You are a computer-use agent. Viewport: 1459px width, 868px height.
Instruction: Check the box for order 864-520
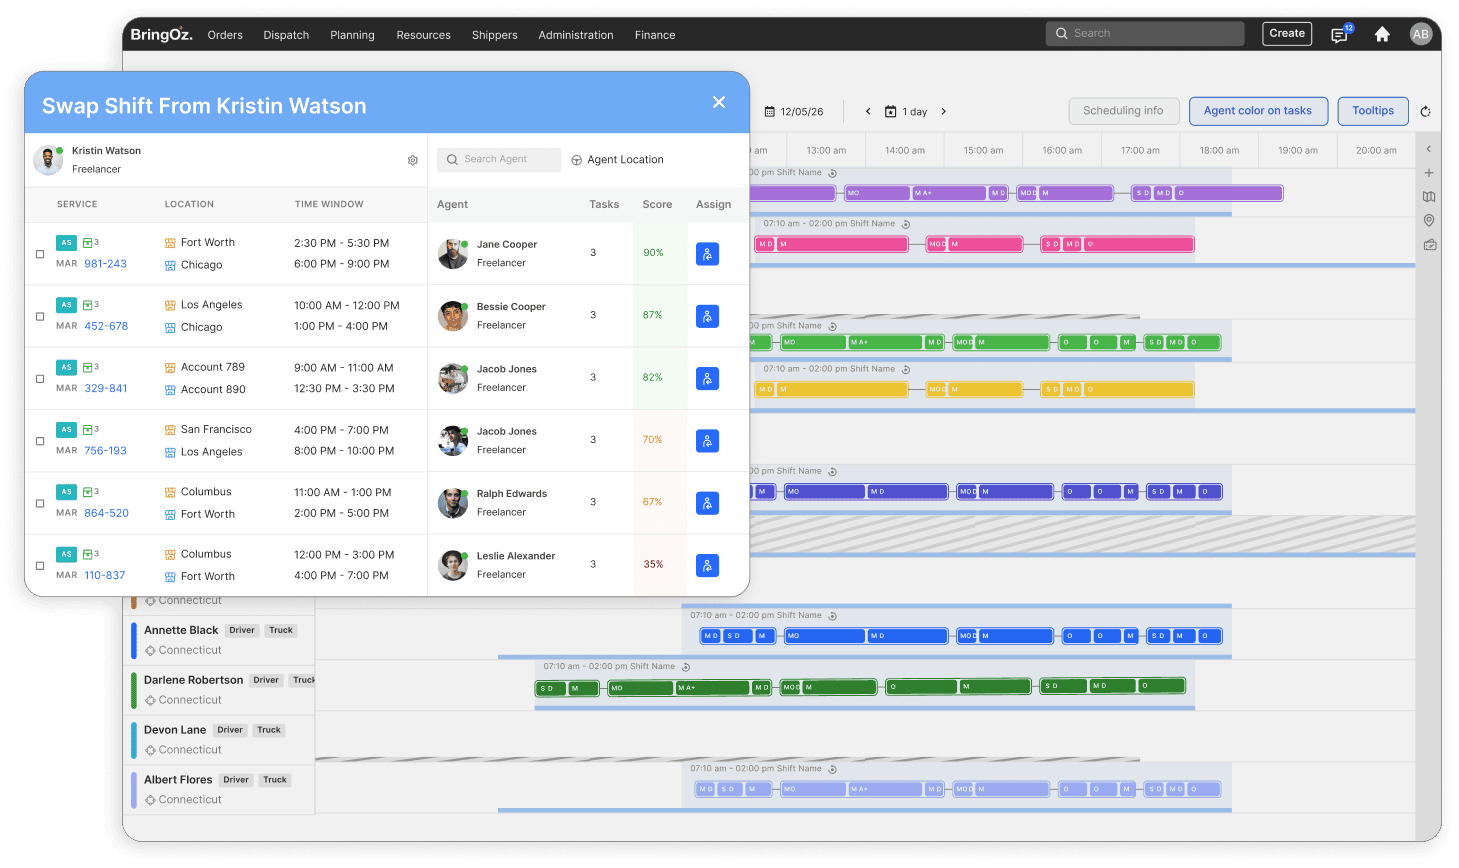click(x=40, y=503)
